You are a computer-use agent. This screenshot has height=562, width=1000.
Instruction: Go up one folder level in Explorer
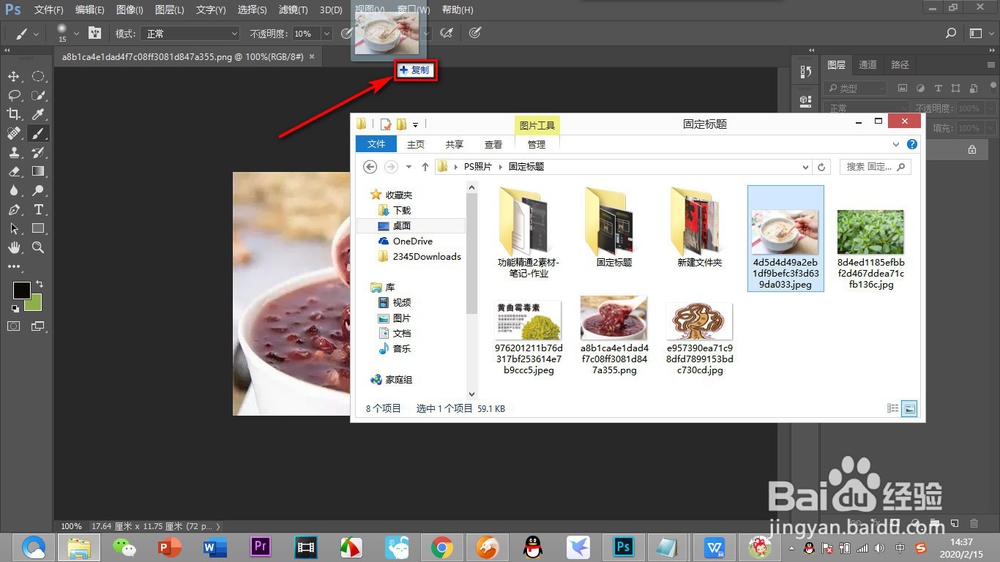point(425,166)
